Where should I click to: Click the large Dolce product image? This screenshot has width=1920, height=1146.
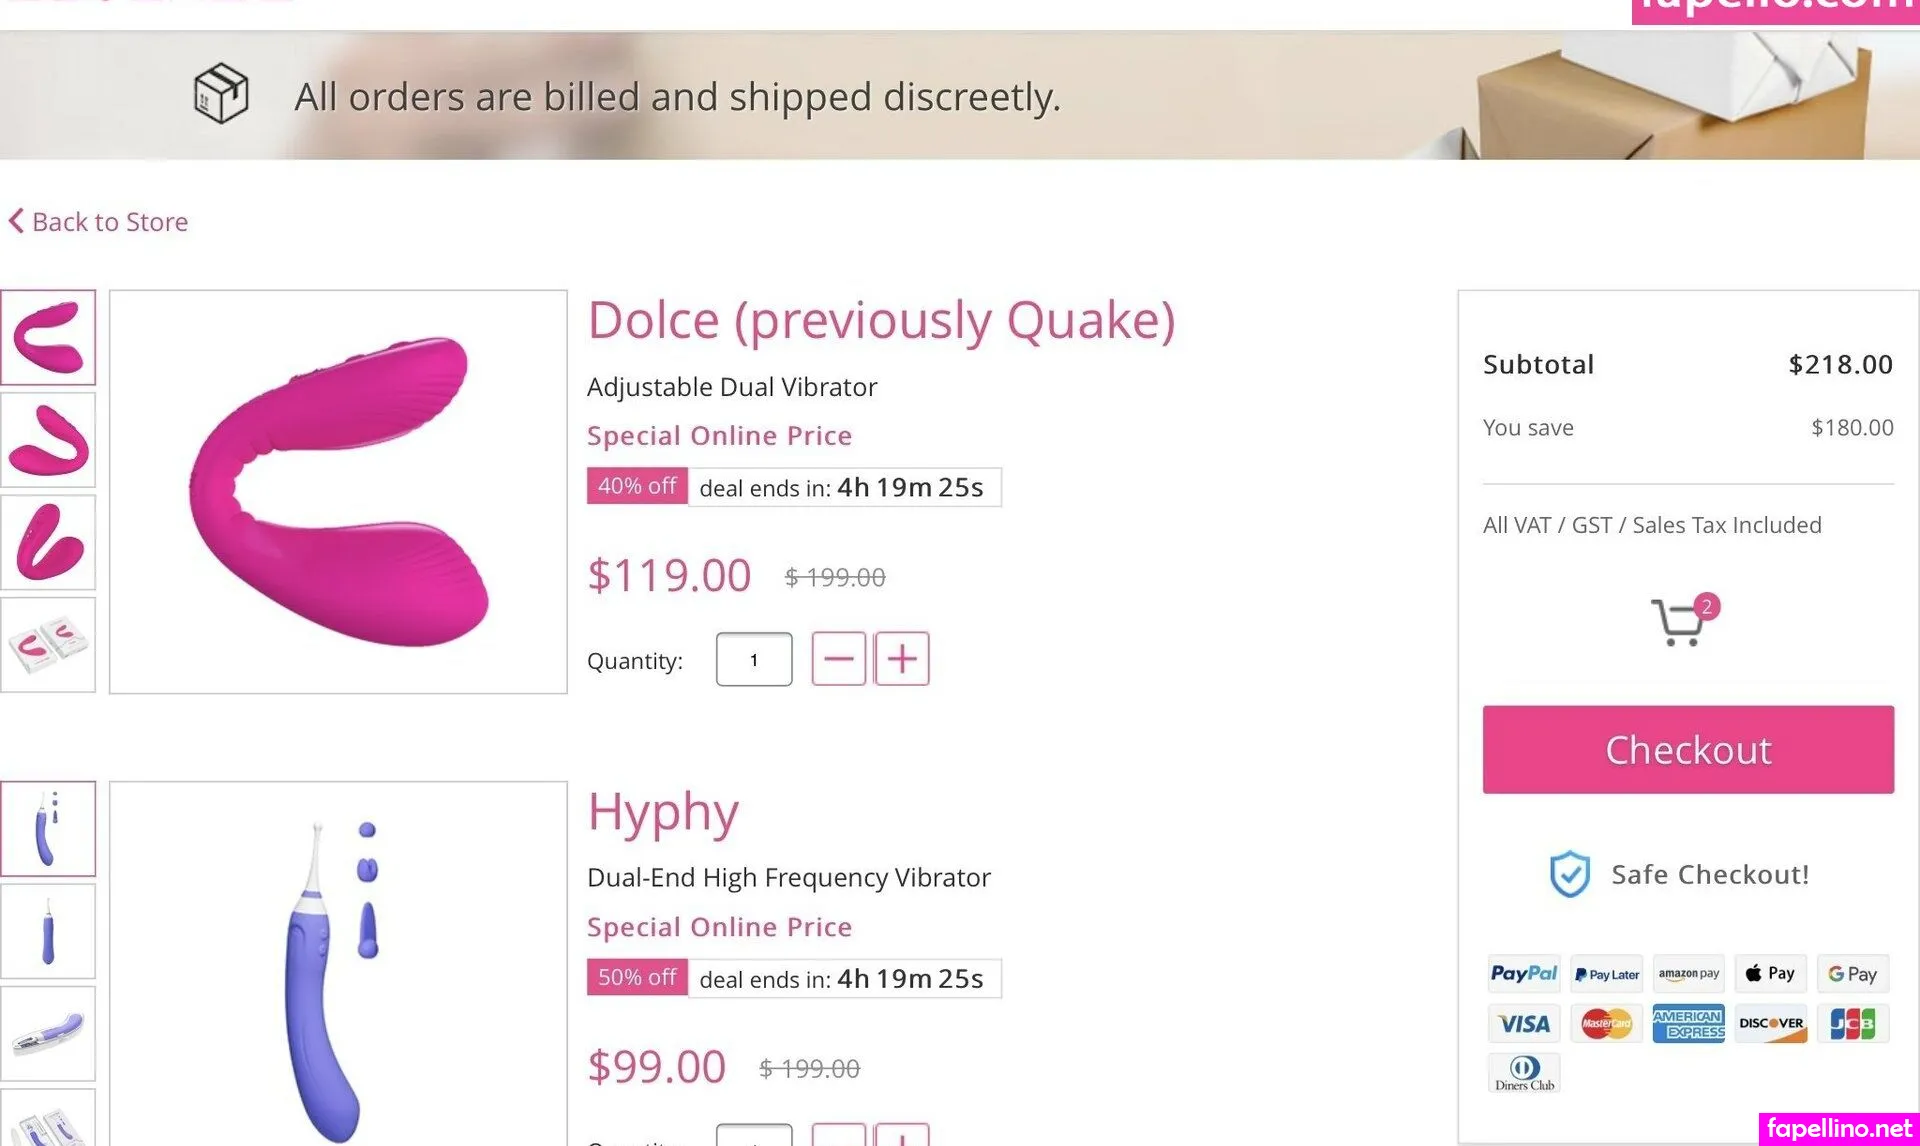(x=338, y=492)
